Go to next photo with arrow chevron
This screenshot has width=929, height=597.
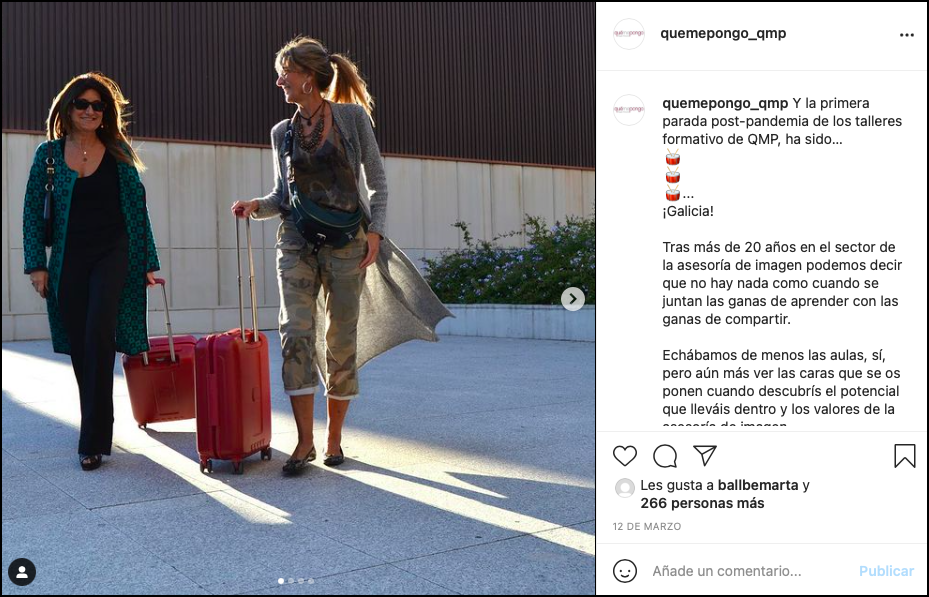(572, 298)
